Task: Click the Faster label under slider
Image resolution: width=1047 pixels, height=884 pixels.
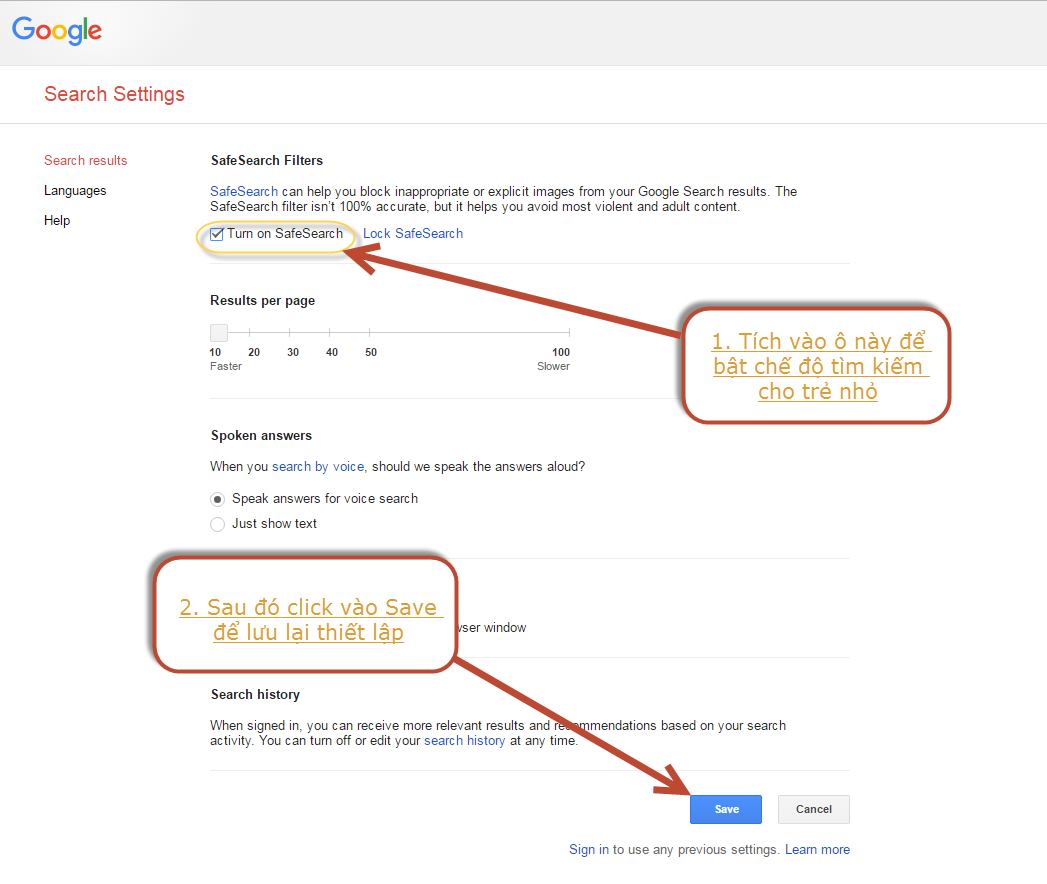Action: 226,366
